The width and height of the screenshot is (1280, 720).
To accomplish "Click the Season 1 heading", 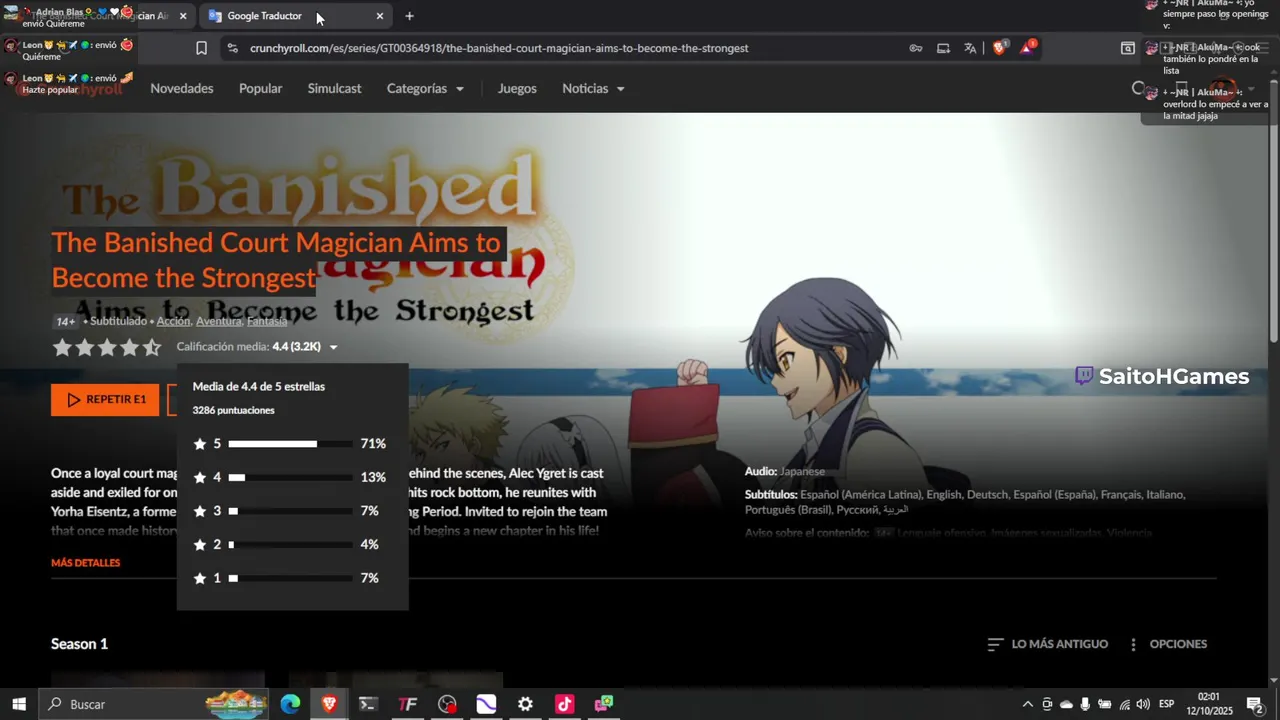I will tap(79, 644).
